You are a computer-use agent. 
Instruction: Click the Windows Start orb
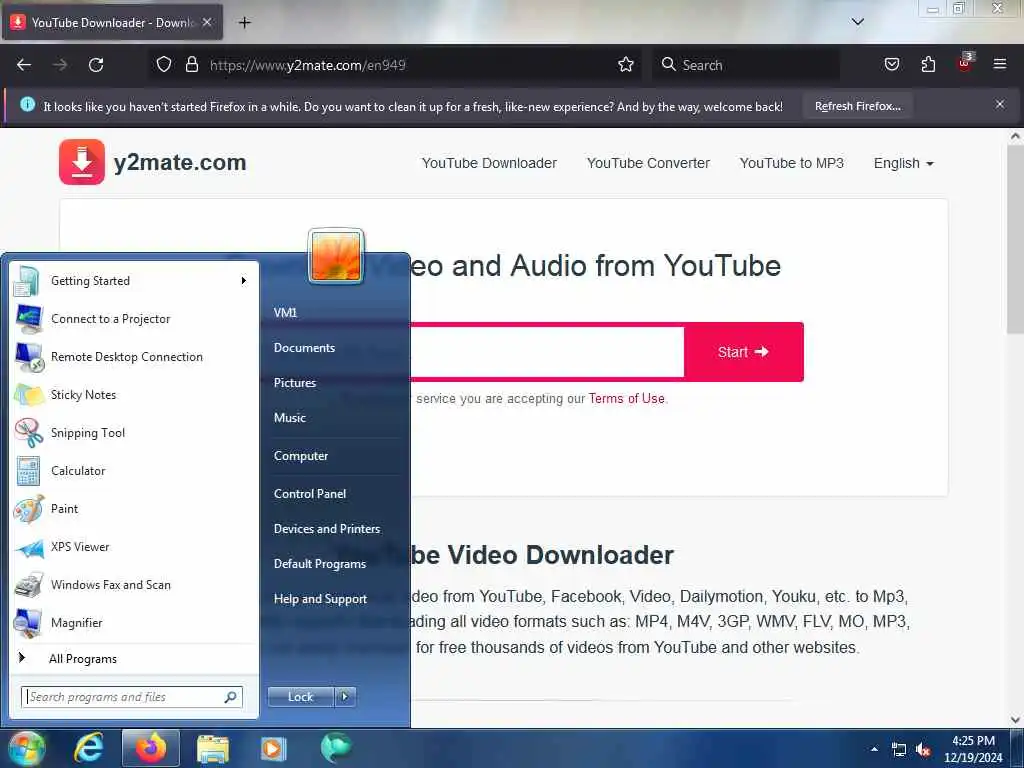(x=26, y=748)
